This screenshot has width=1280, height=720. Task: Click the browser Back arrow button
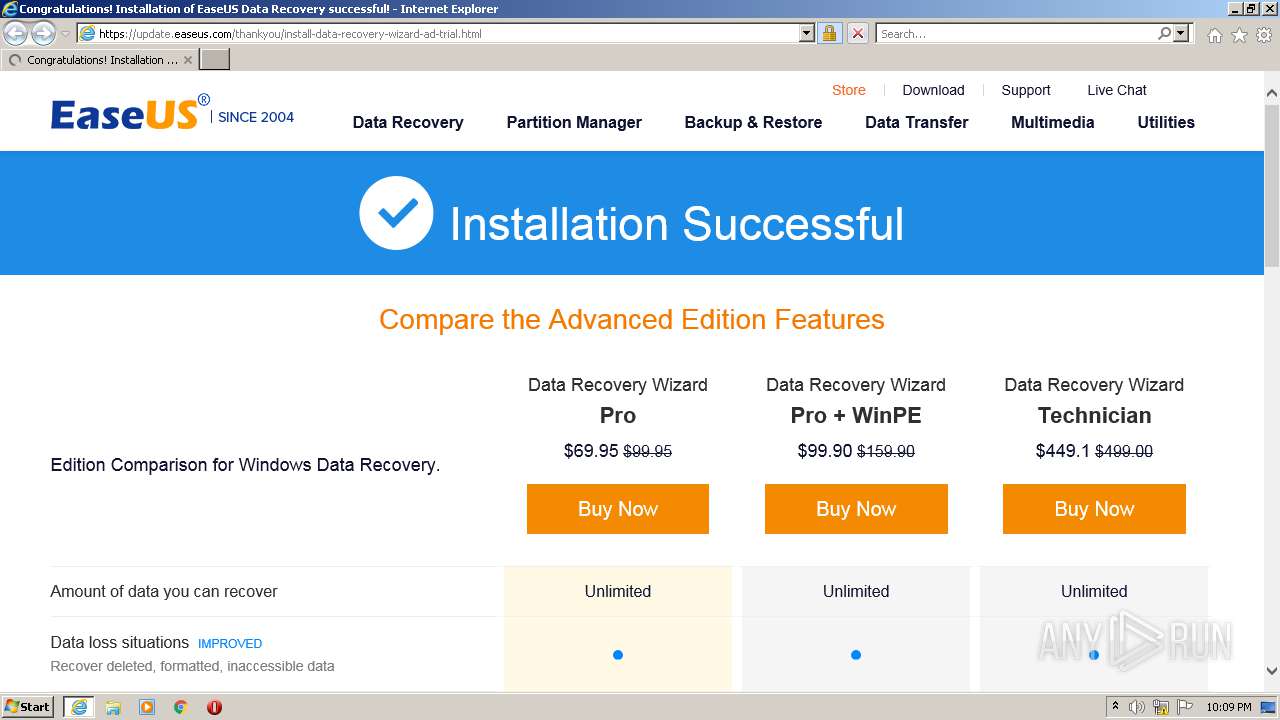coord(16,34)
